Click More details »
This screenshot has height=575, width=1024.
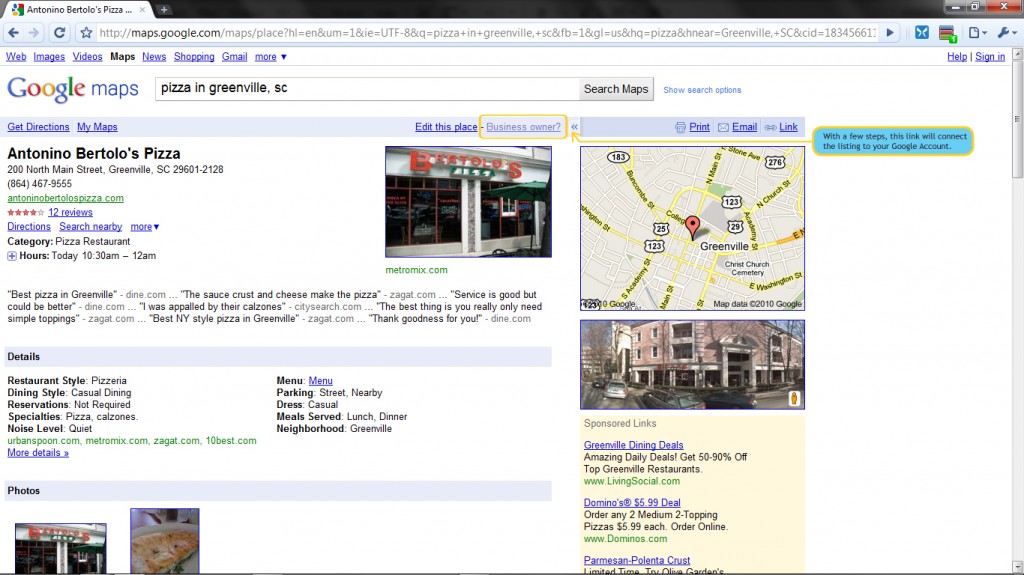[38, 453]
